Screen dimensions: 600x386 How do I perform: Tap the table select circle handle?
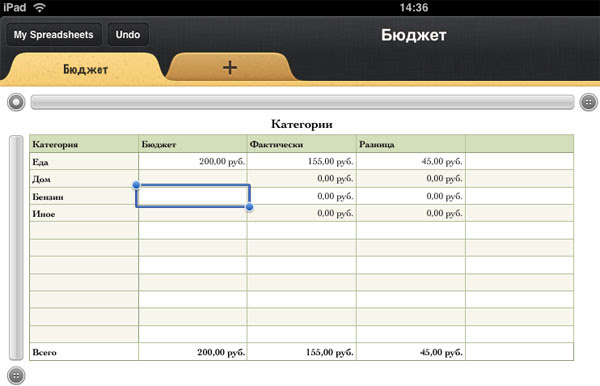coord(16,102)
